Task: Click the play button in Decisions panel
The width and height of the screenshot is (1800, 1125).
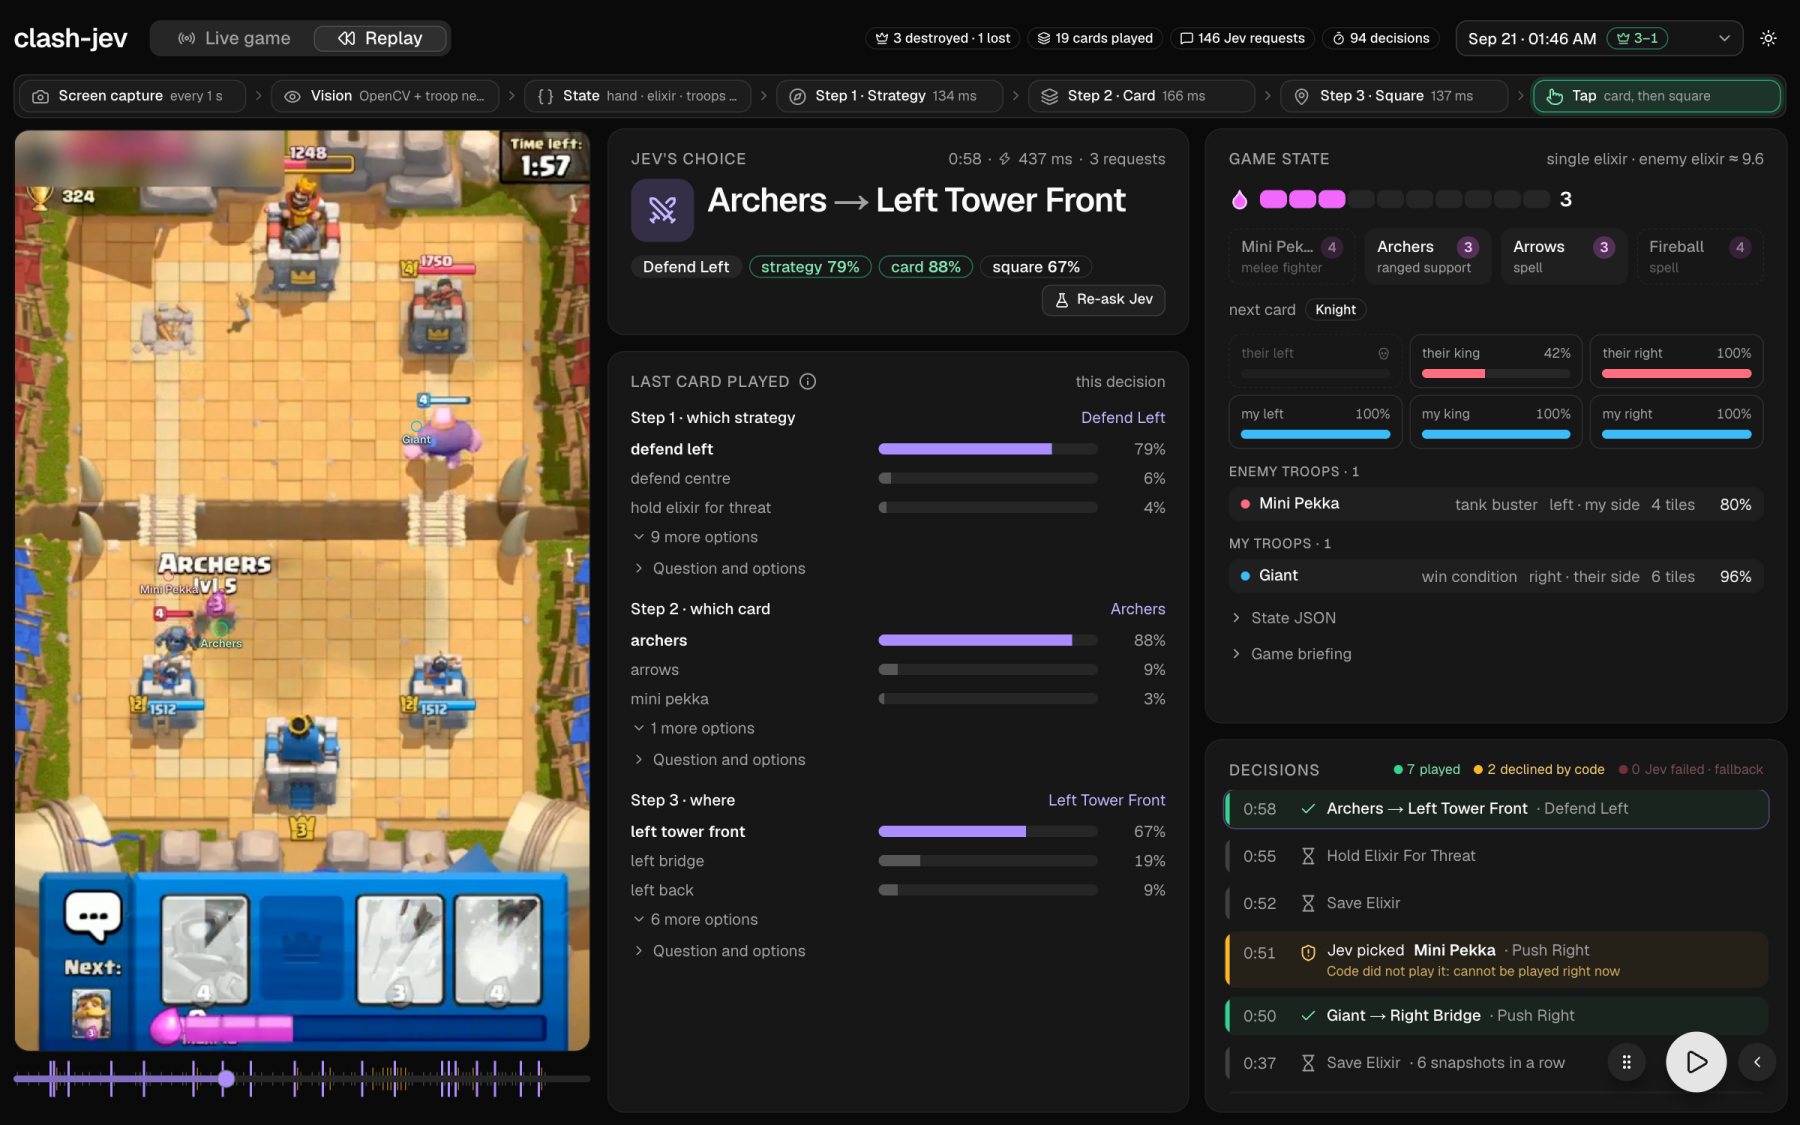Action: click(x=1696, y=1062)
